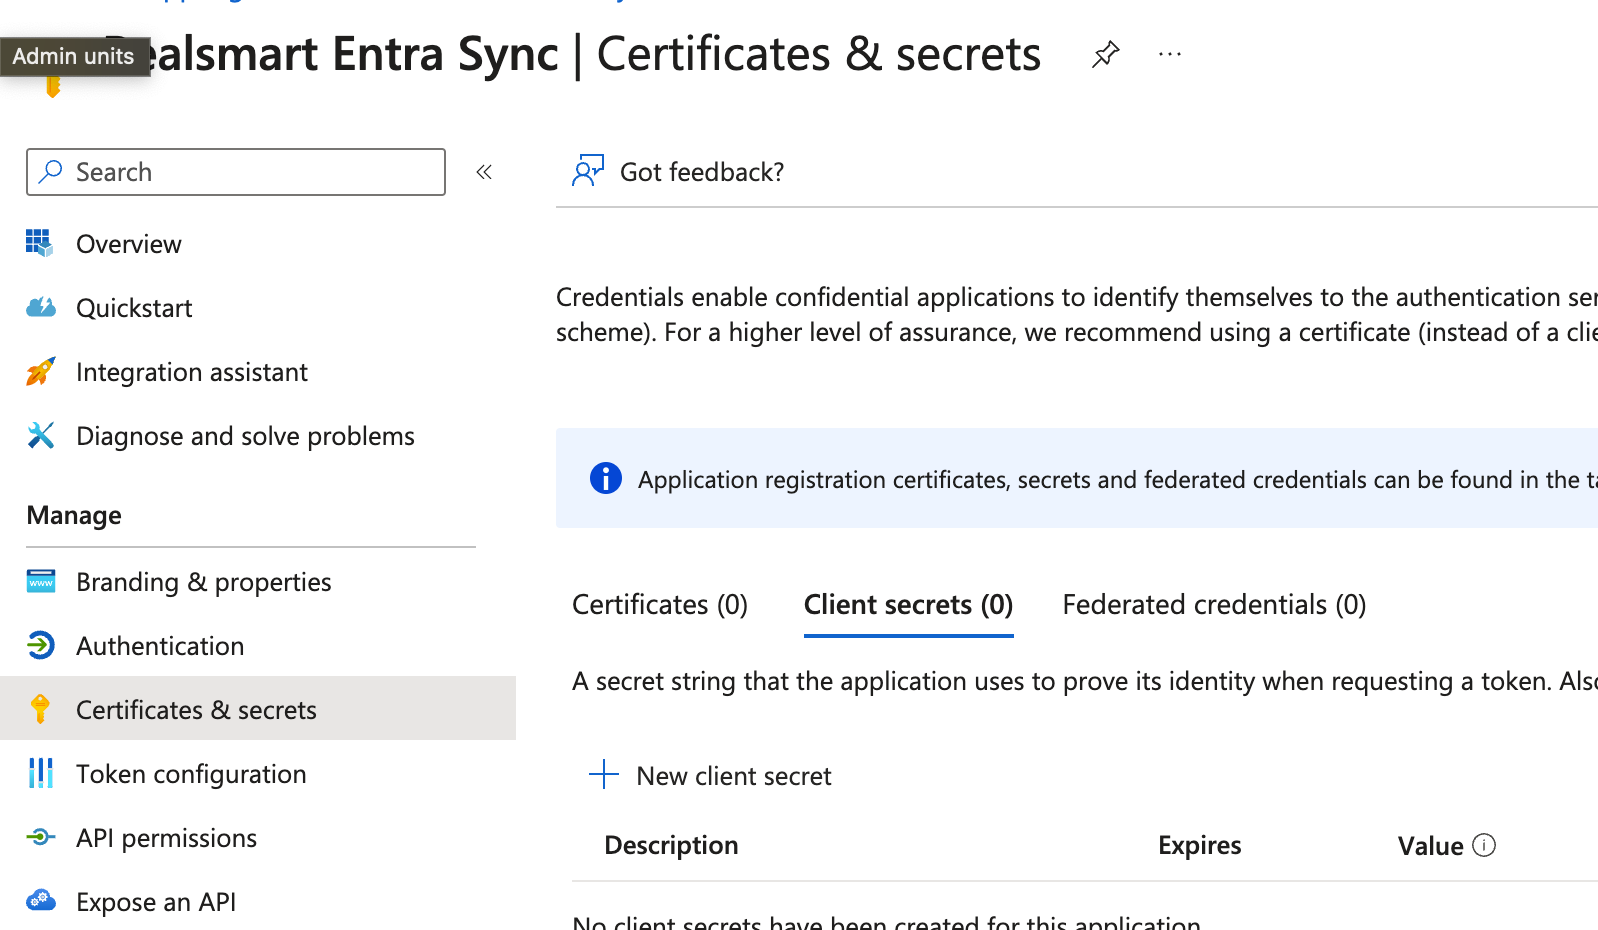Pin the Certificates & secrets page
This screenshot has width=1598, height=930.
(x=1105, y=54)
